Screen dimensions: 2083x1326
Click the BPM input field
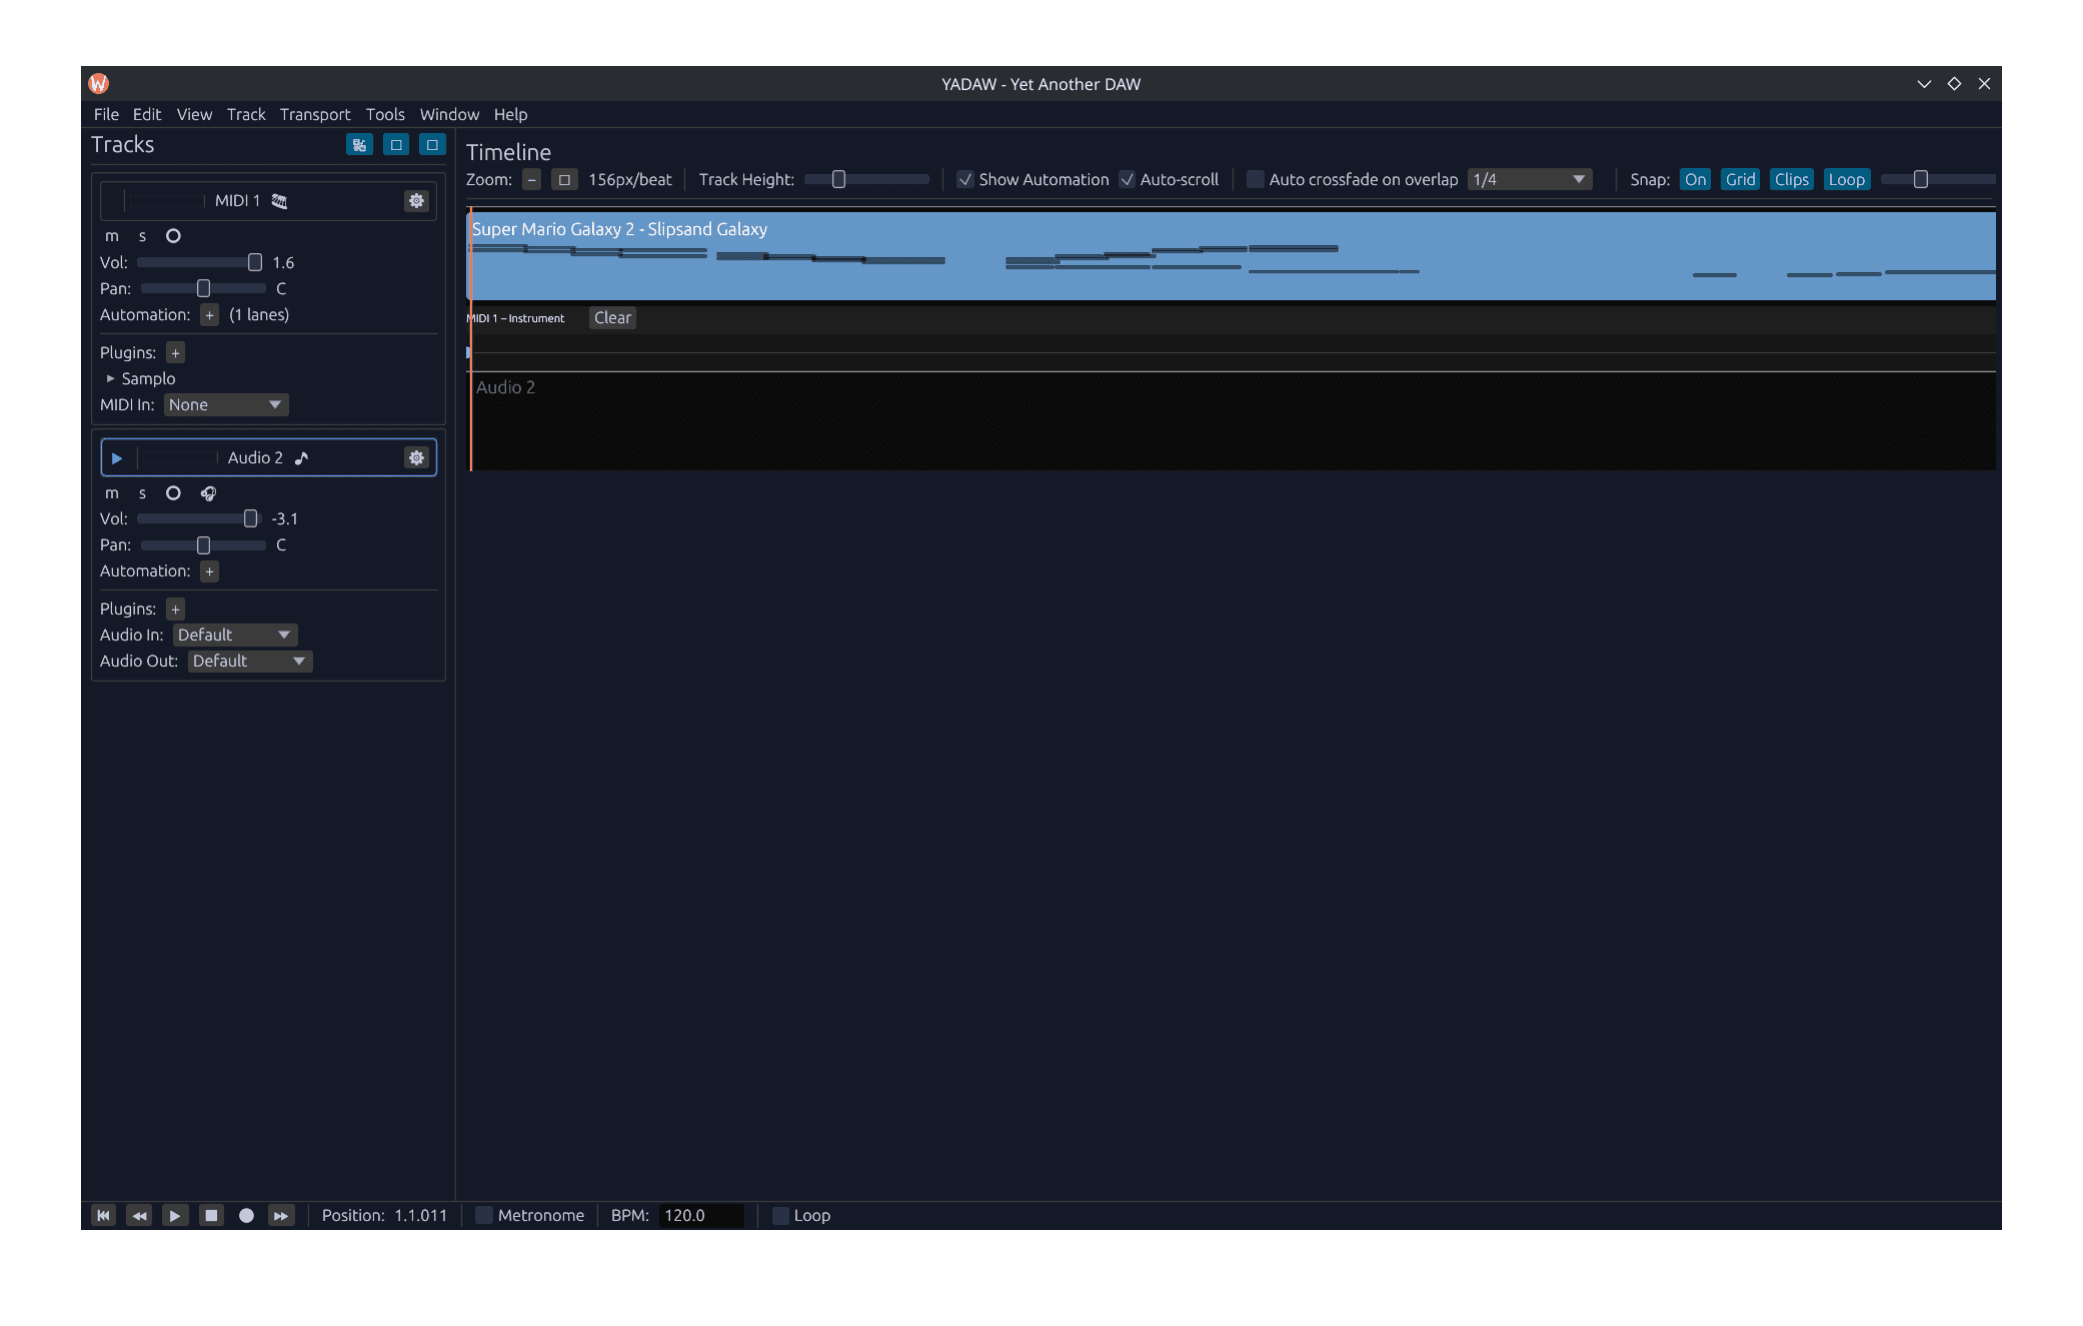point(701,1216)
